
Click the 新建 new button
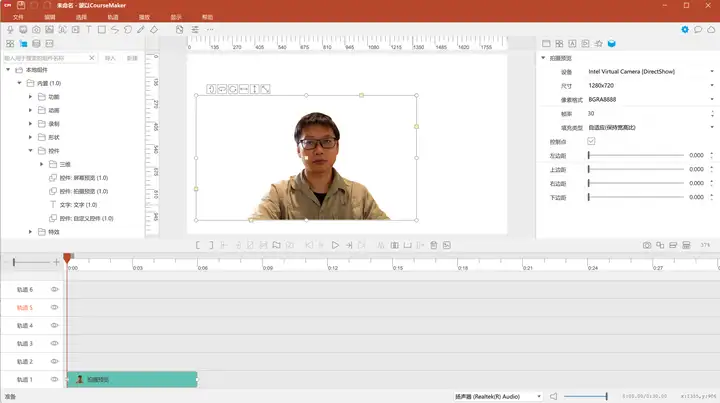coord(132,58)
